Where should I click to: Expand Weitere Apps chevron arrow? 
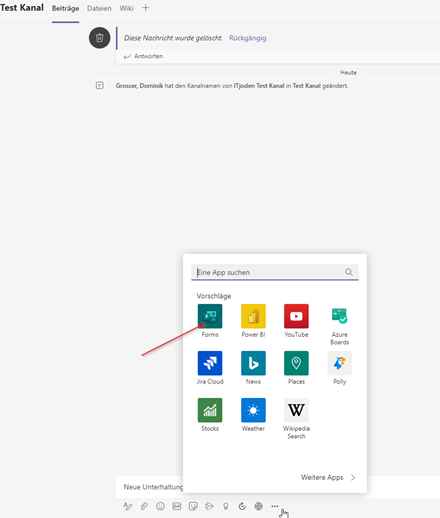[x=353, y=478]
